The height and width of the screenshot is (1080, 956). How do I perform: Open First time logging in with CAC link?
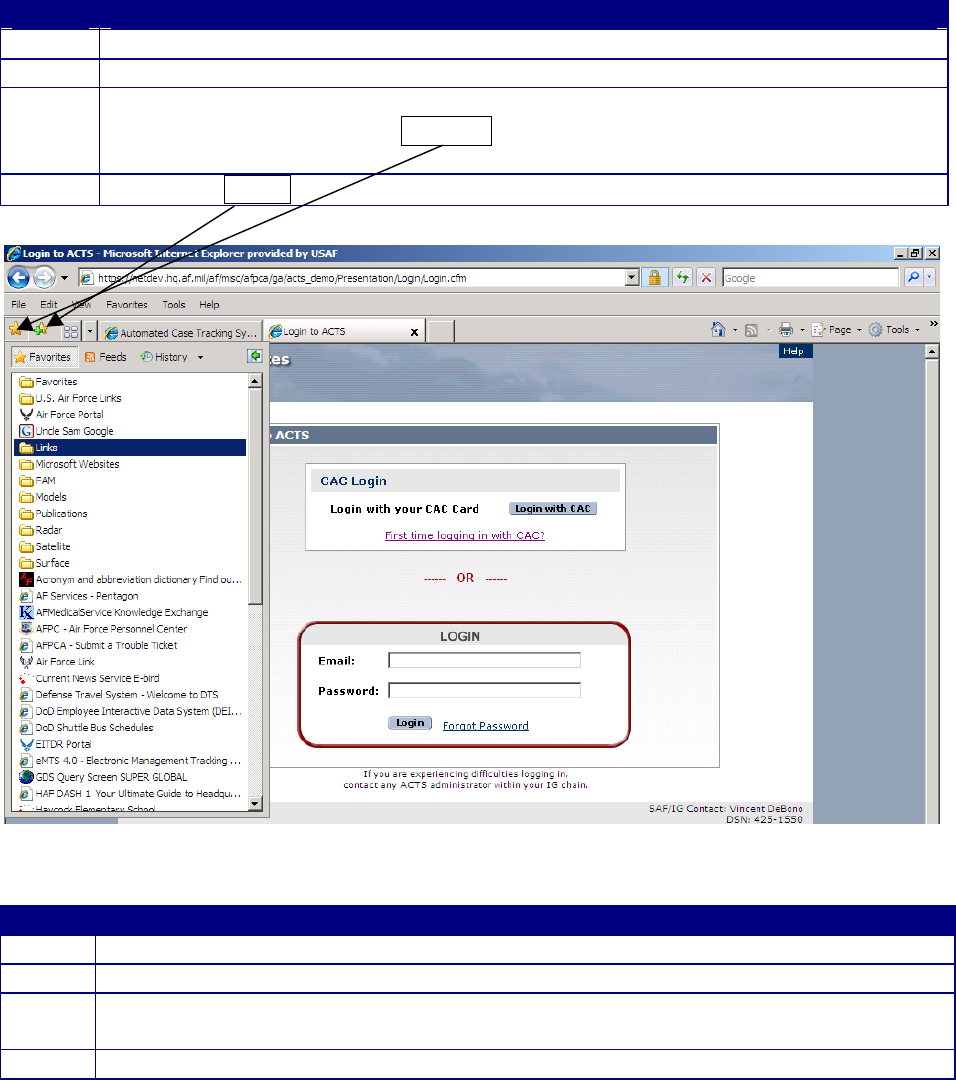(465, 535)
